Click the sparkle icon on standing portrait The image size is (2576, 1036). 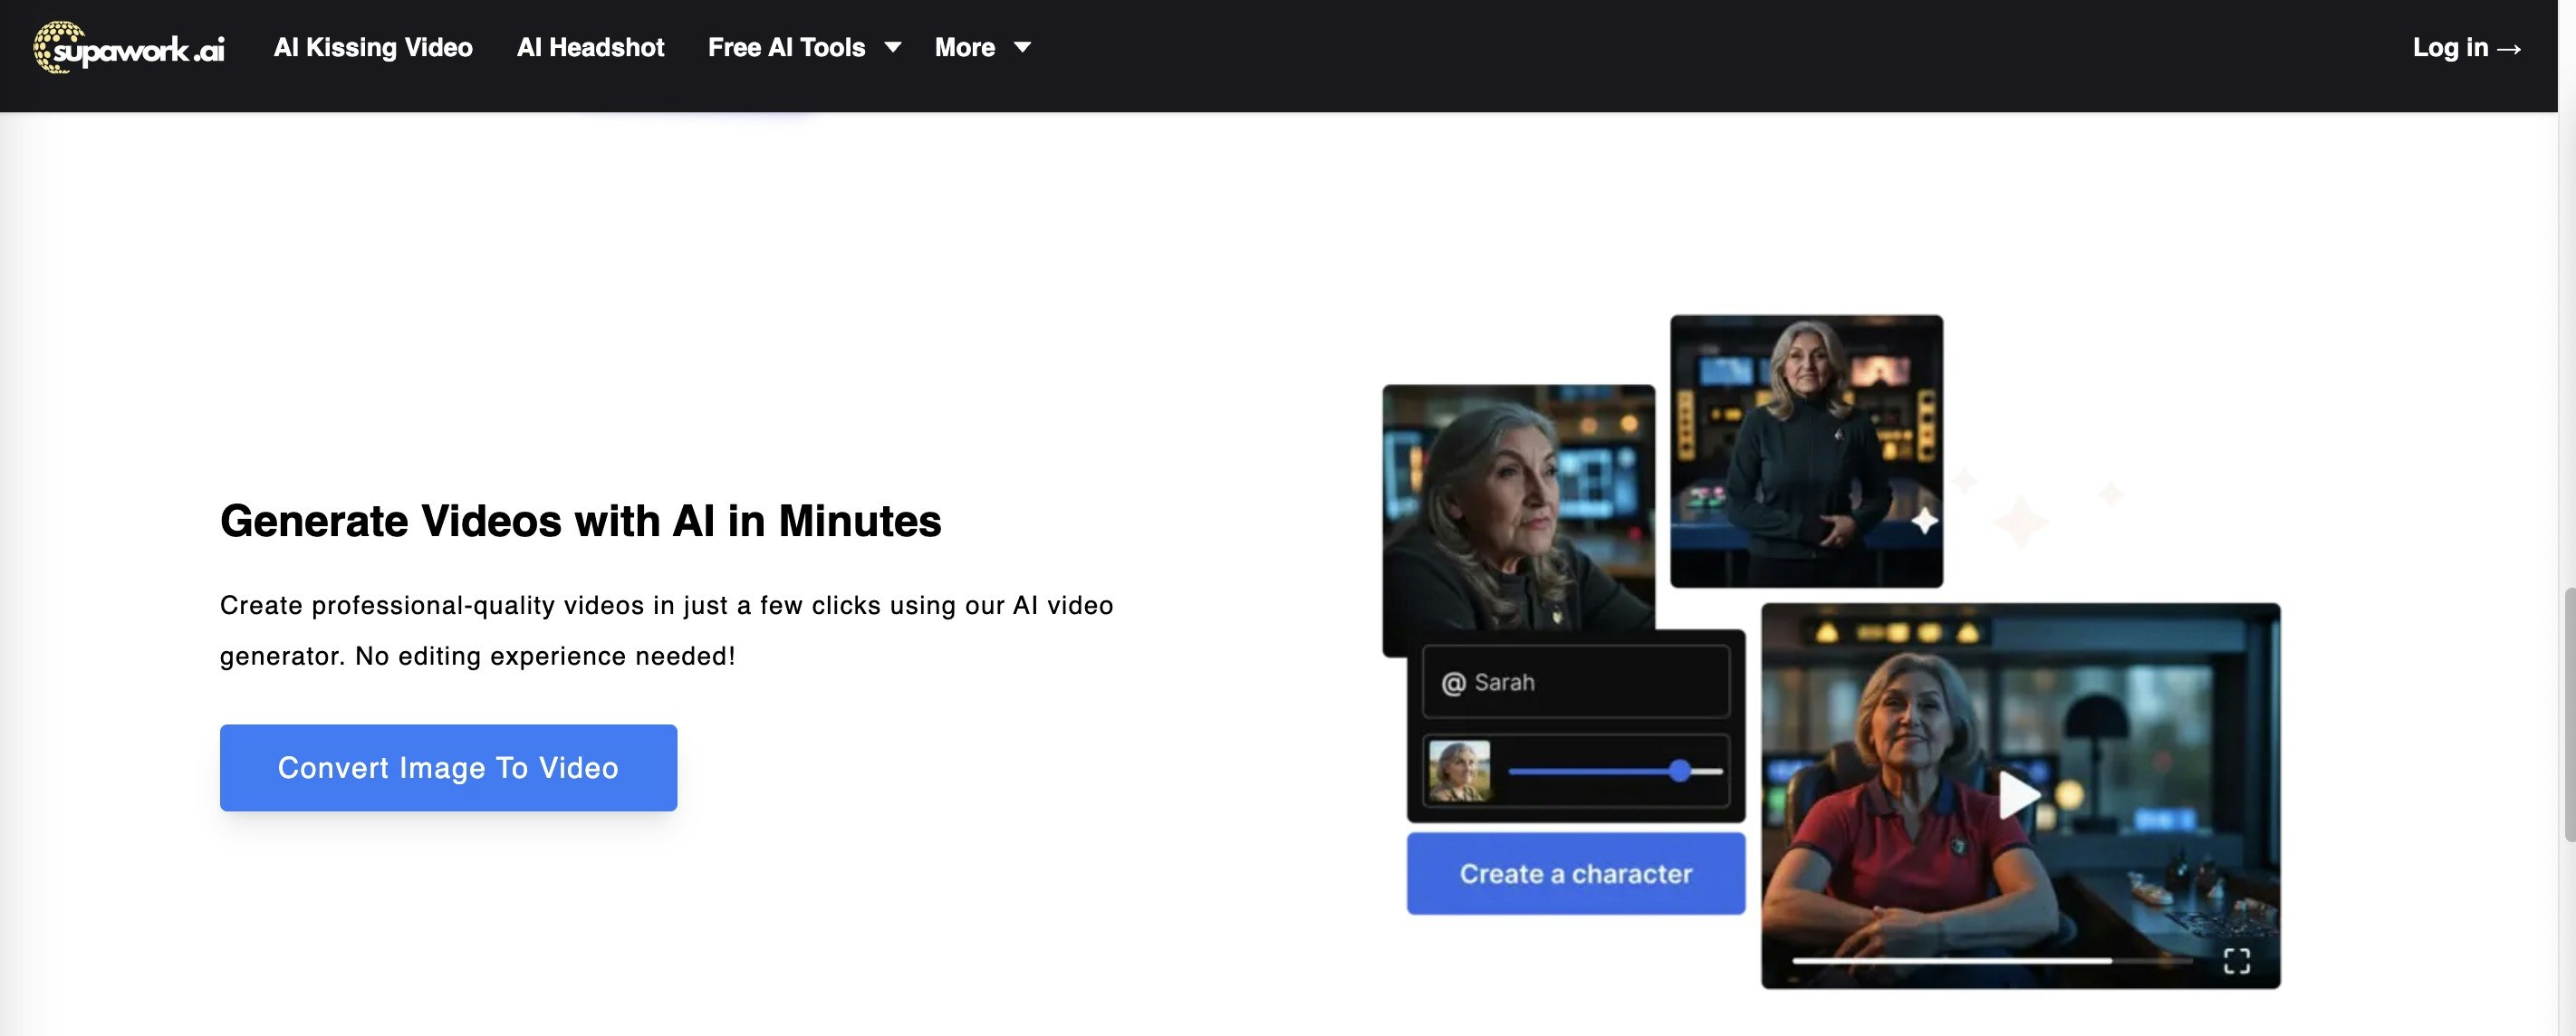tap(1924, 521)
